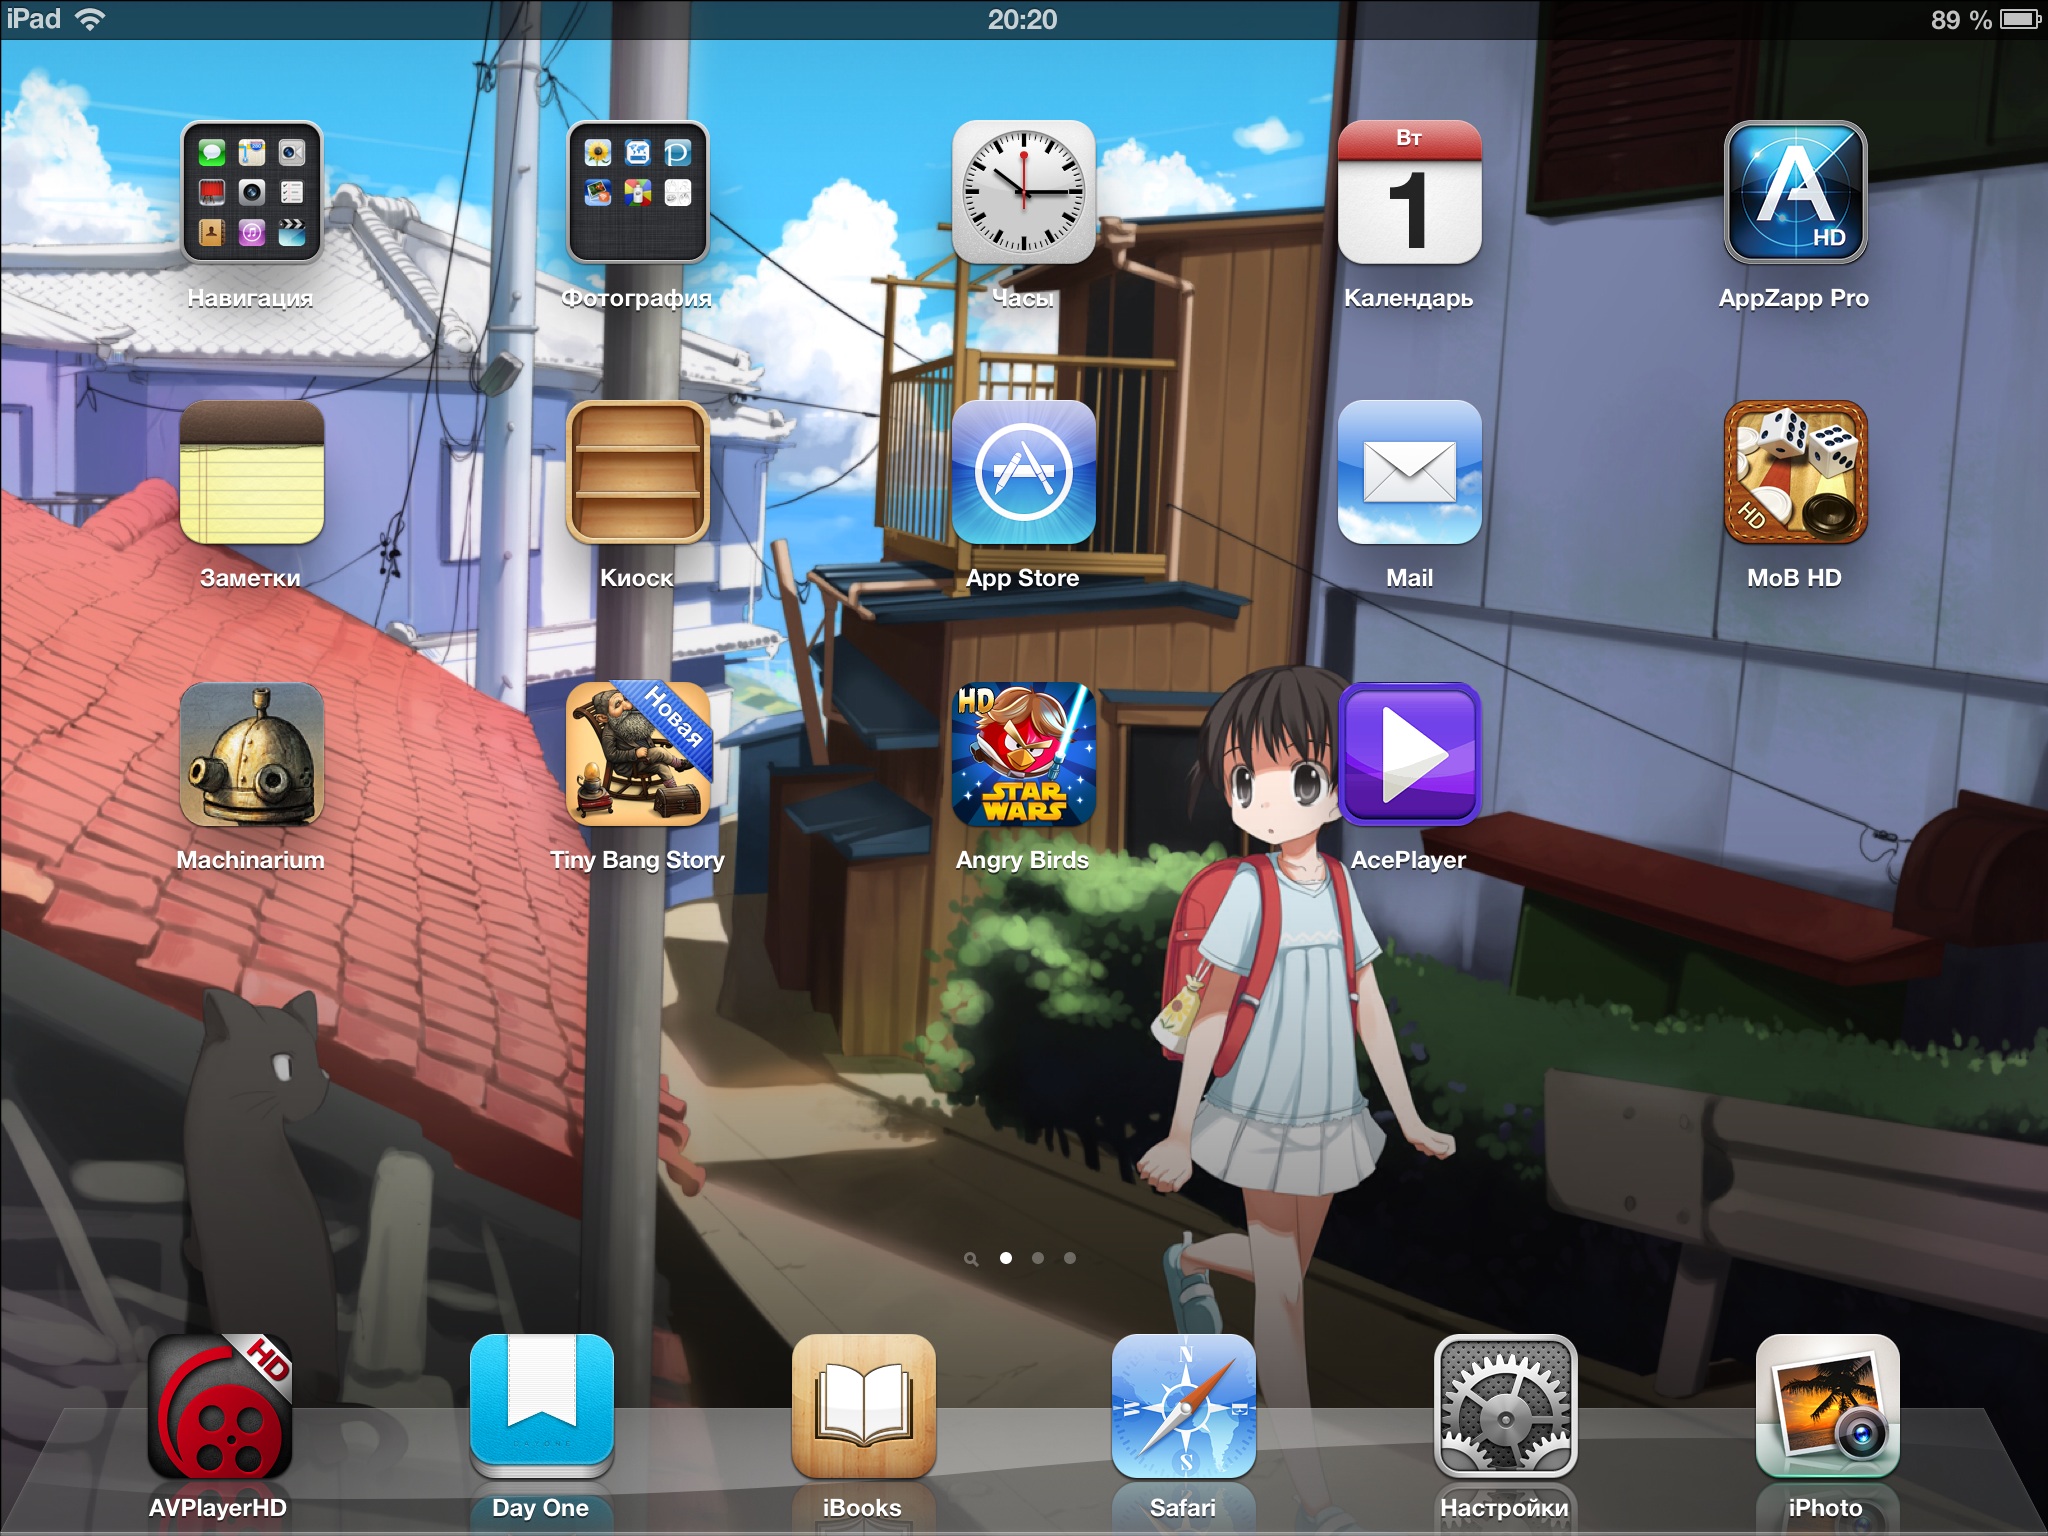Open the Фотография folder
This screenshot has width=2048, height=1536.
click(x=637, y=192)
